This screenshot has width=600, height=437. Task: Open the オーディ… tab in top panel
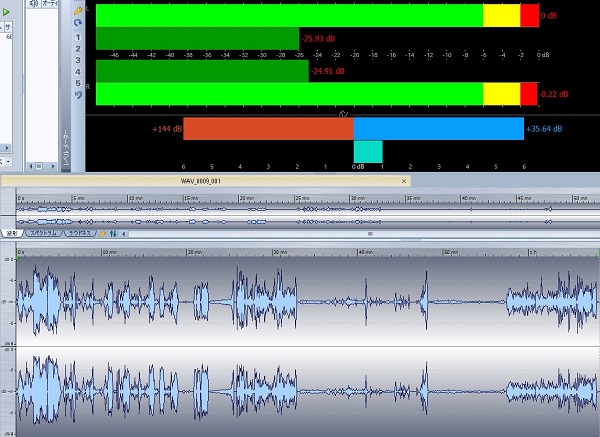pos(50,3)
